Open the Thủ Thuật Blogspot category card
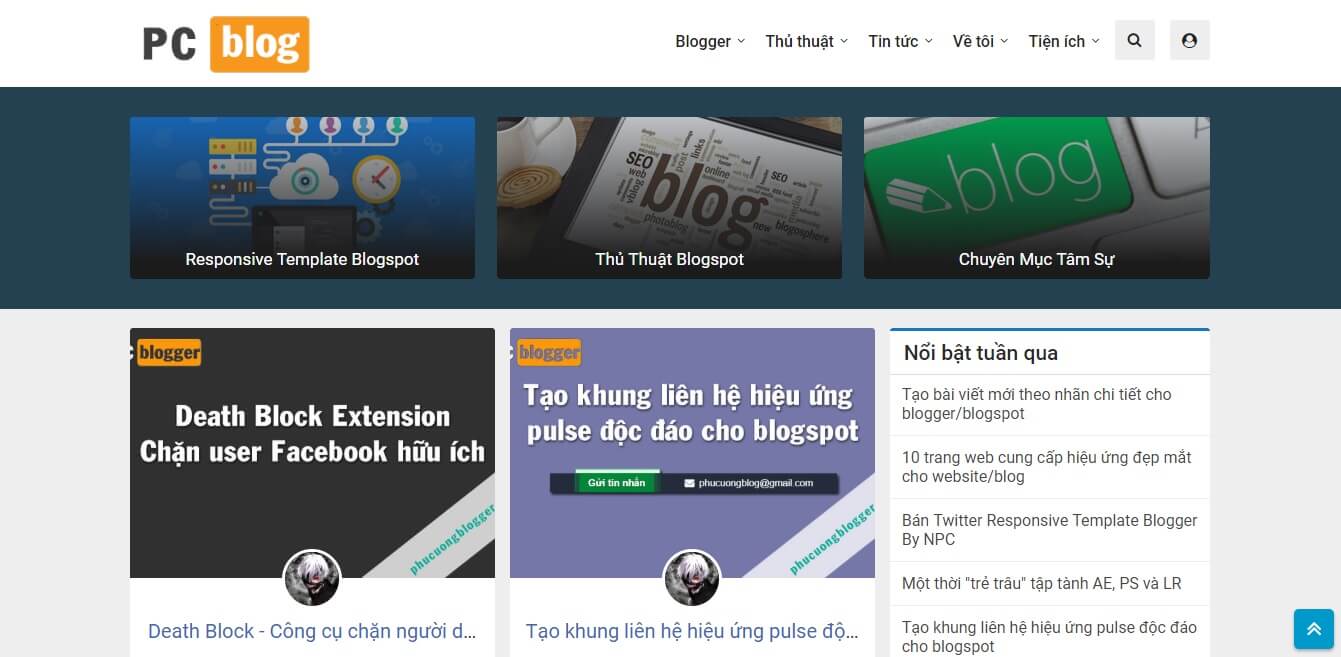Screen dimensions: 1341x657 (x=669, y=198)
